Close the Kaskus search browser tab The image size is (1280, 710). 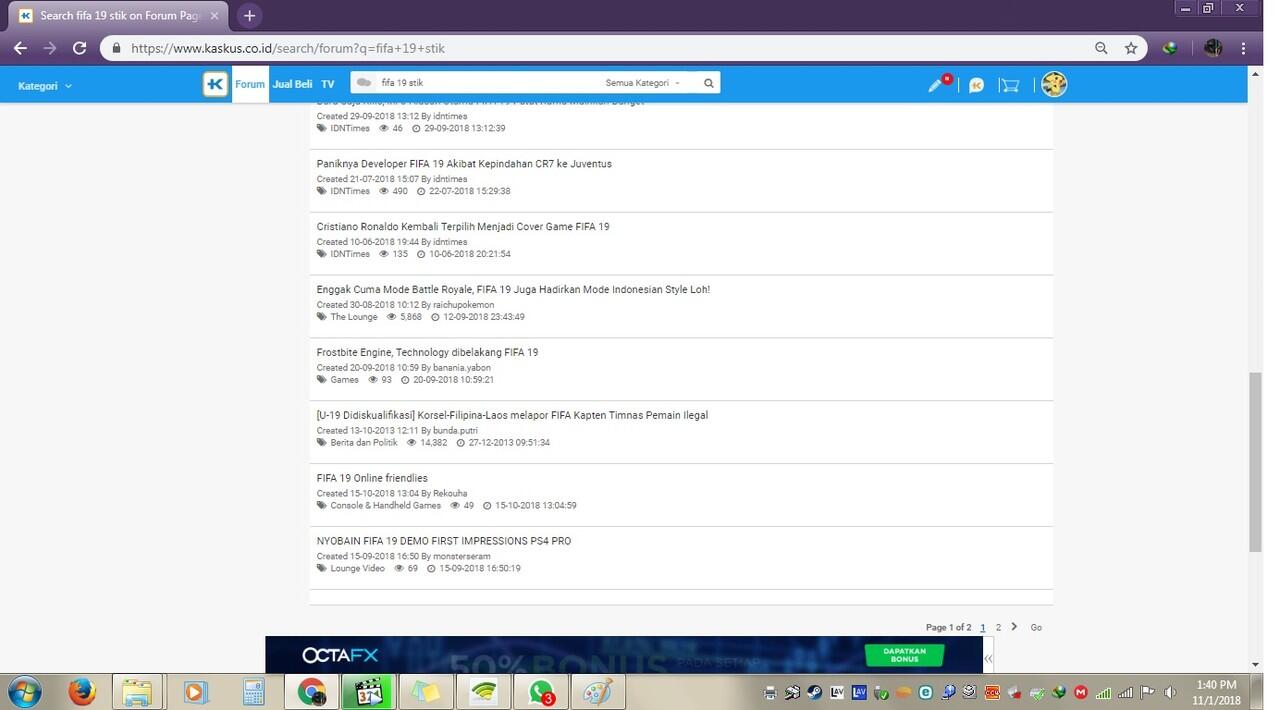click(214, 16)
